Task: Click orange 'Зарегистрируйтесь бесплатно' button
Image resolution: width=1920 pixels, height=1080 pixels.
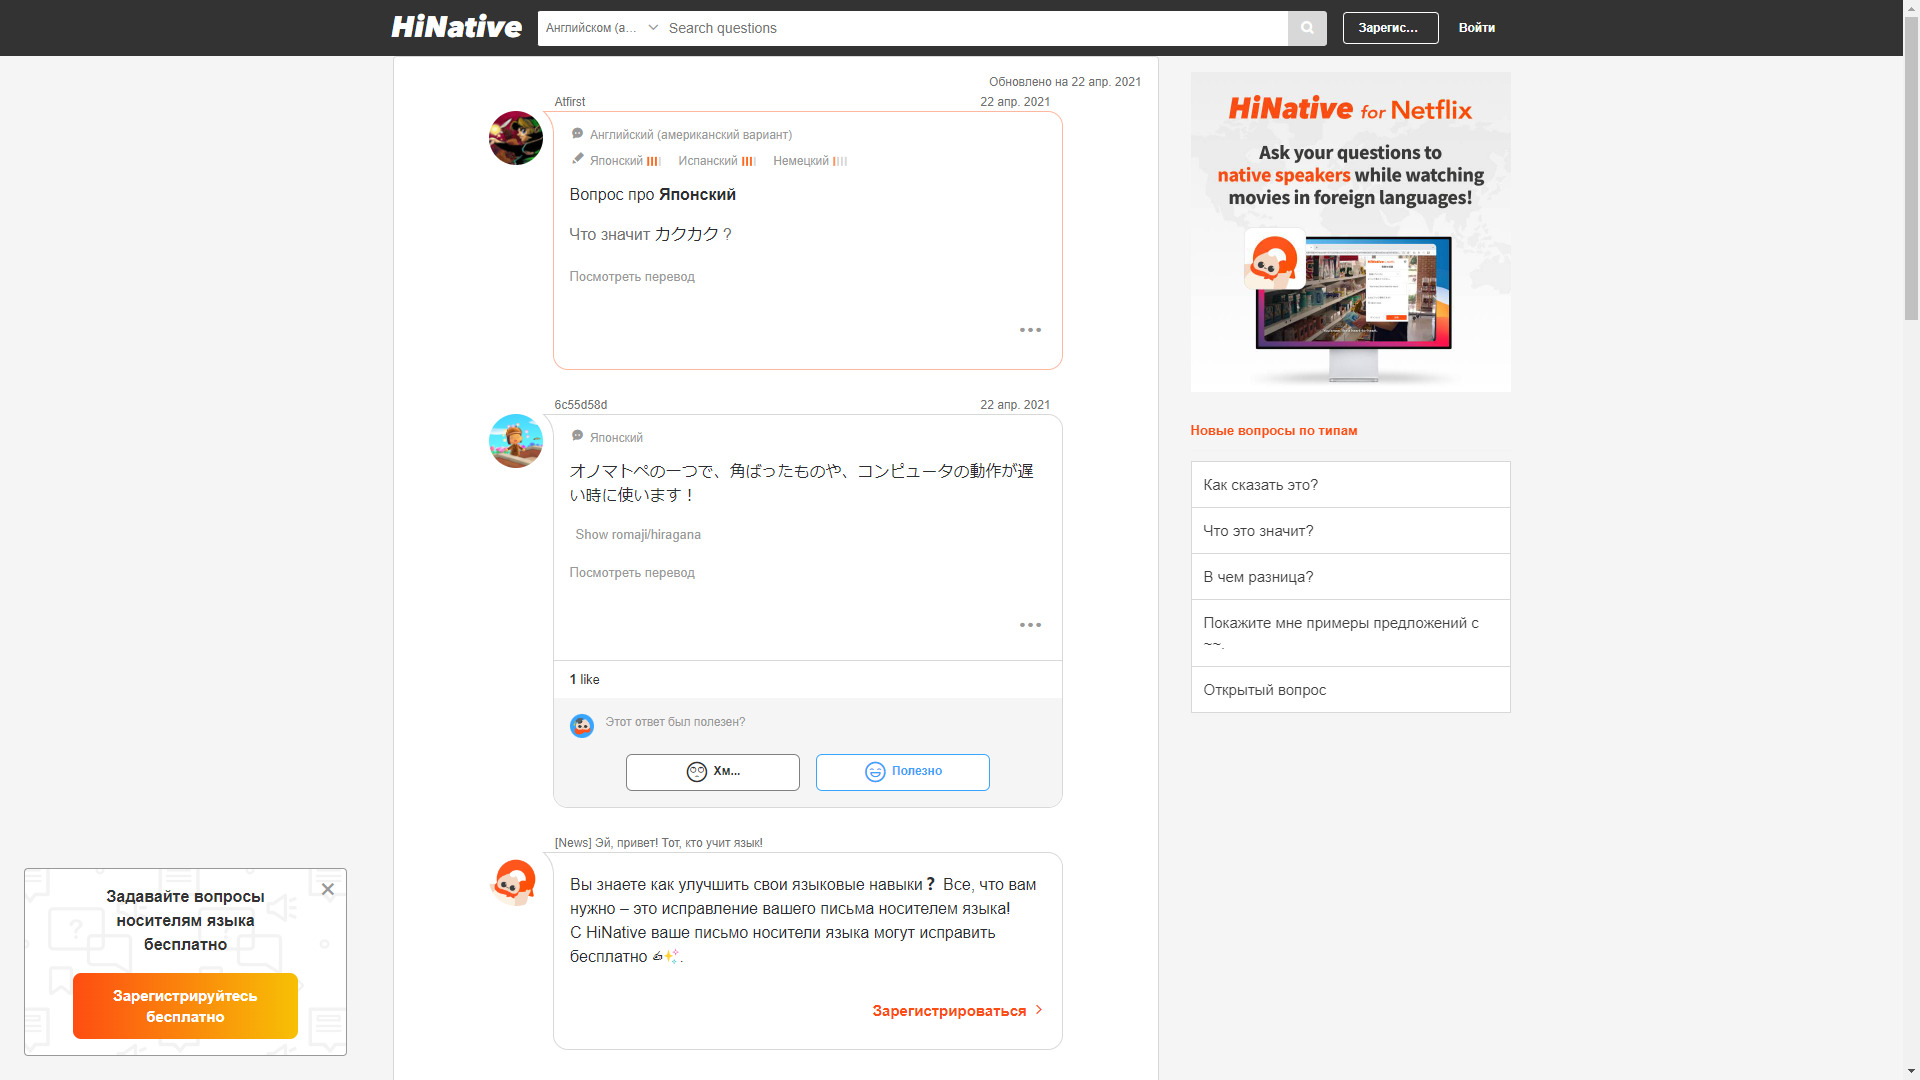Action: (x=185, y=1006)
